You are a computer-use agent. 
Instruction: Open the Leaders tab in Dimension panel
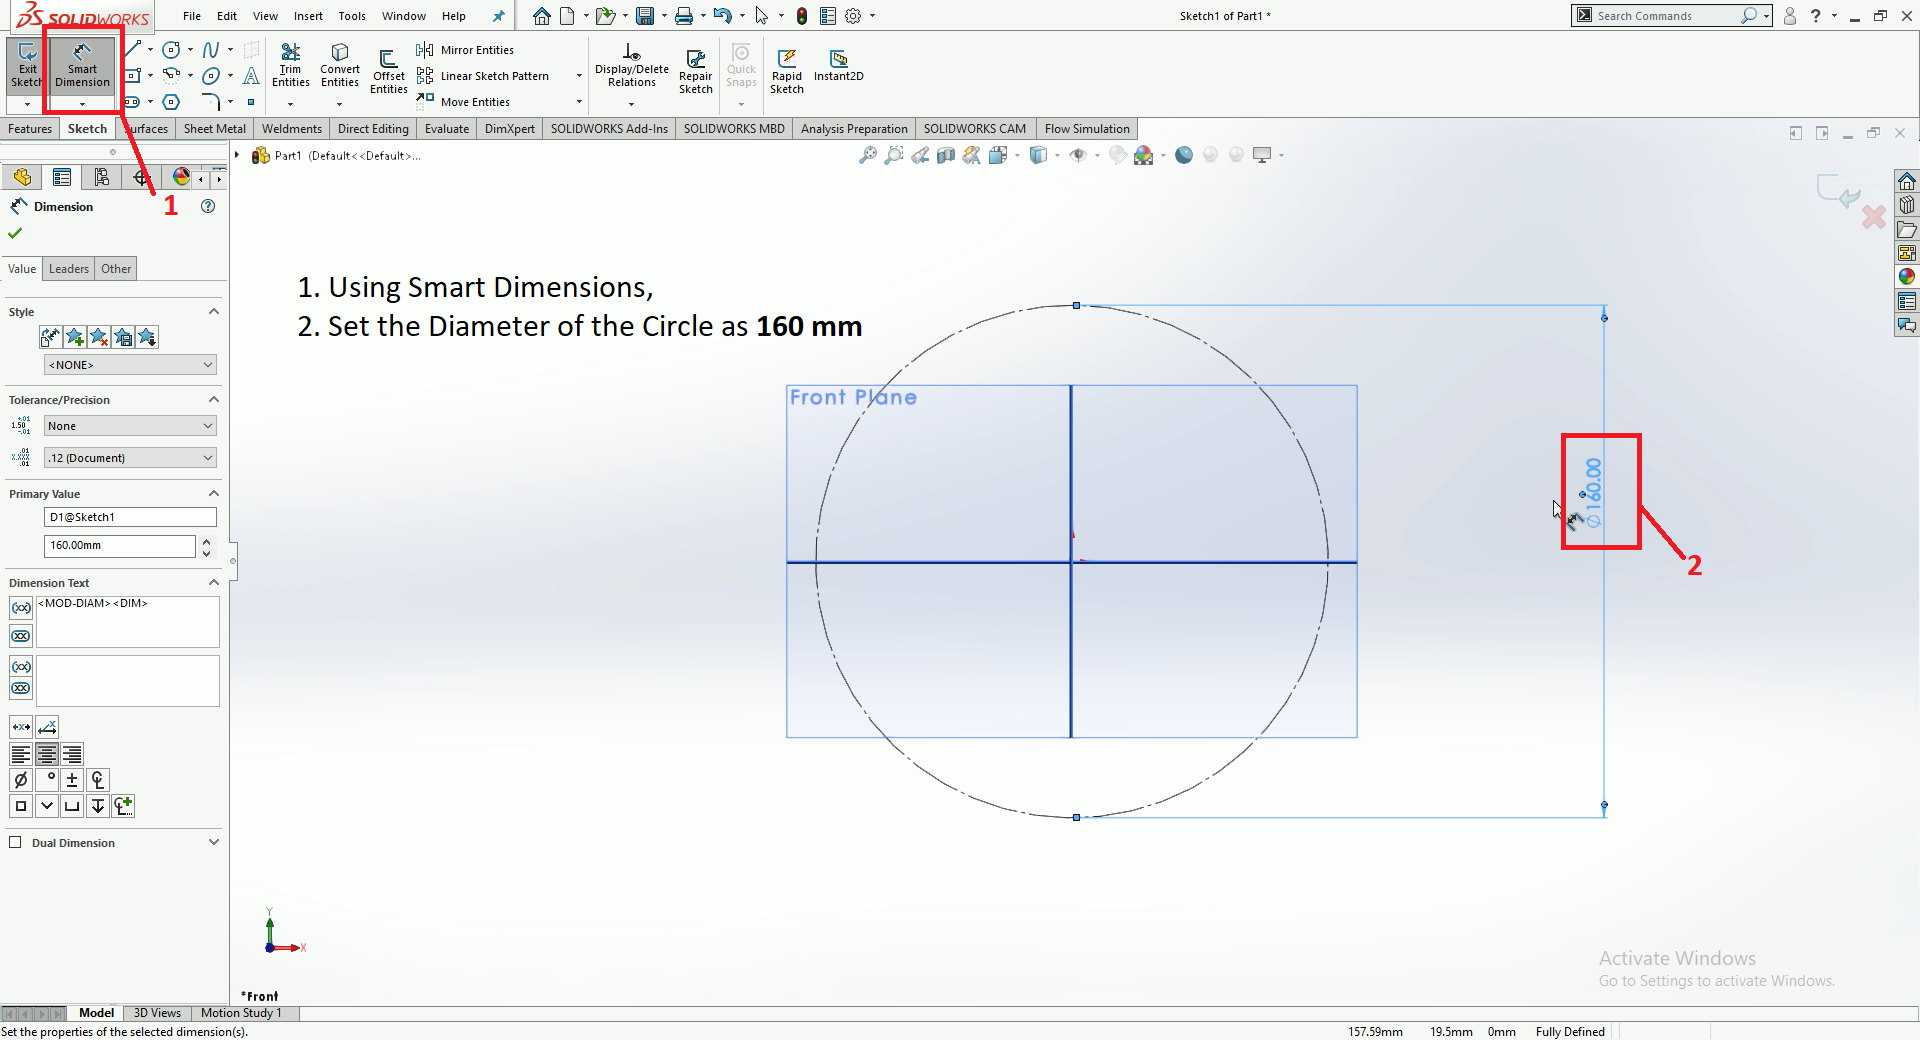69,269
